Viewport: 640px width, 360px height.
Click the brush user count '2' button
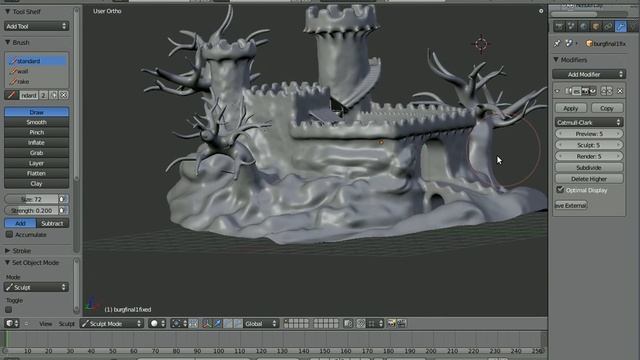pos(43,95)
